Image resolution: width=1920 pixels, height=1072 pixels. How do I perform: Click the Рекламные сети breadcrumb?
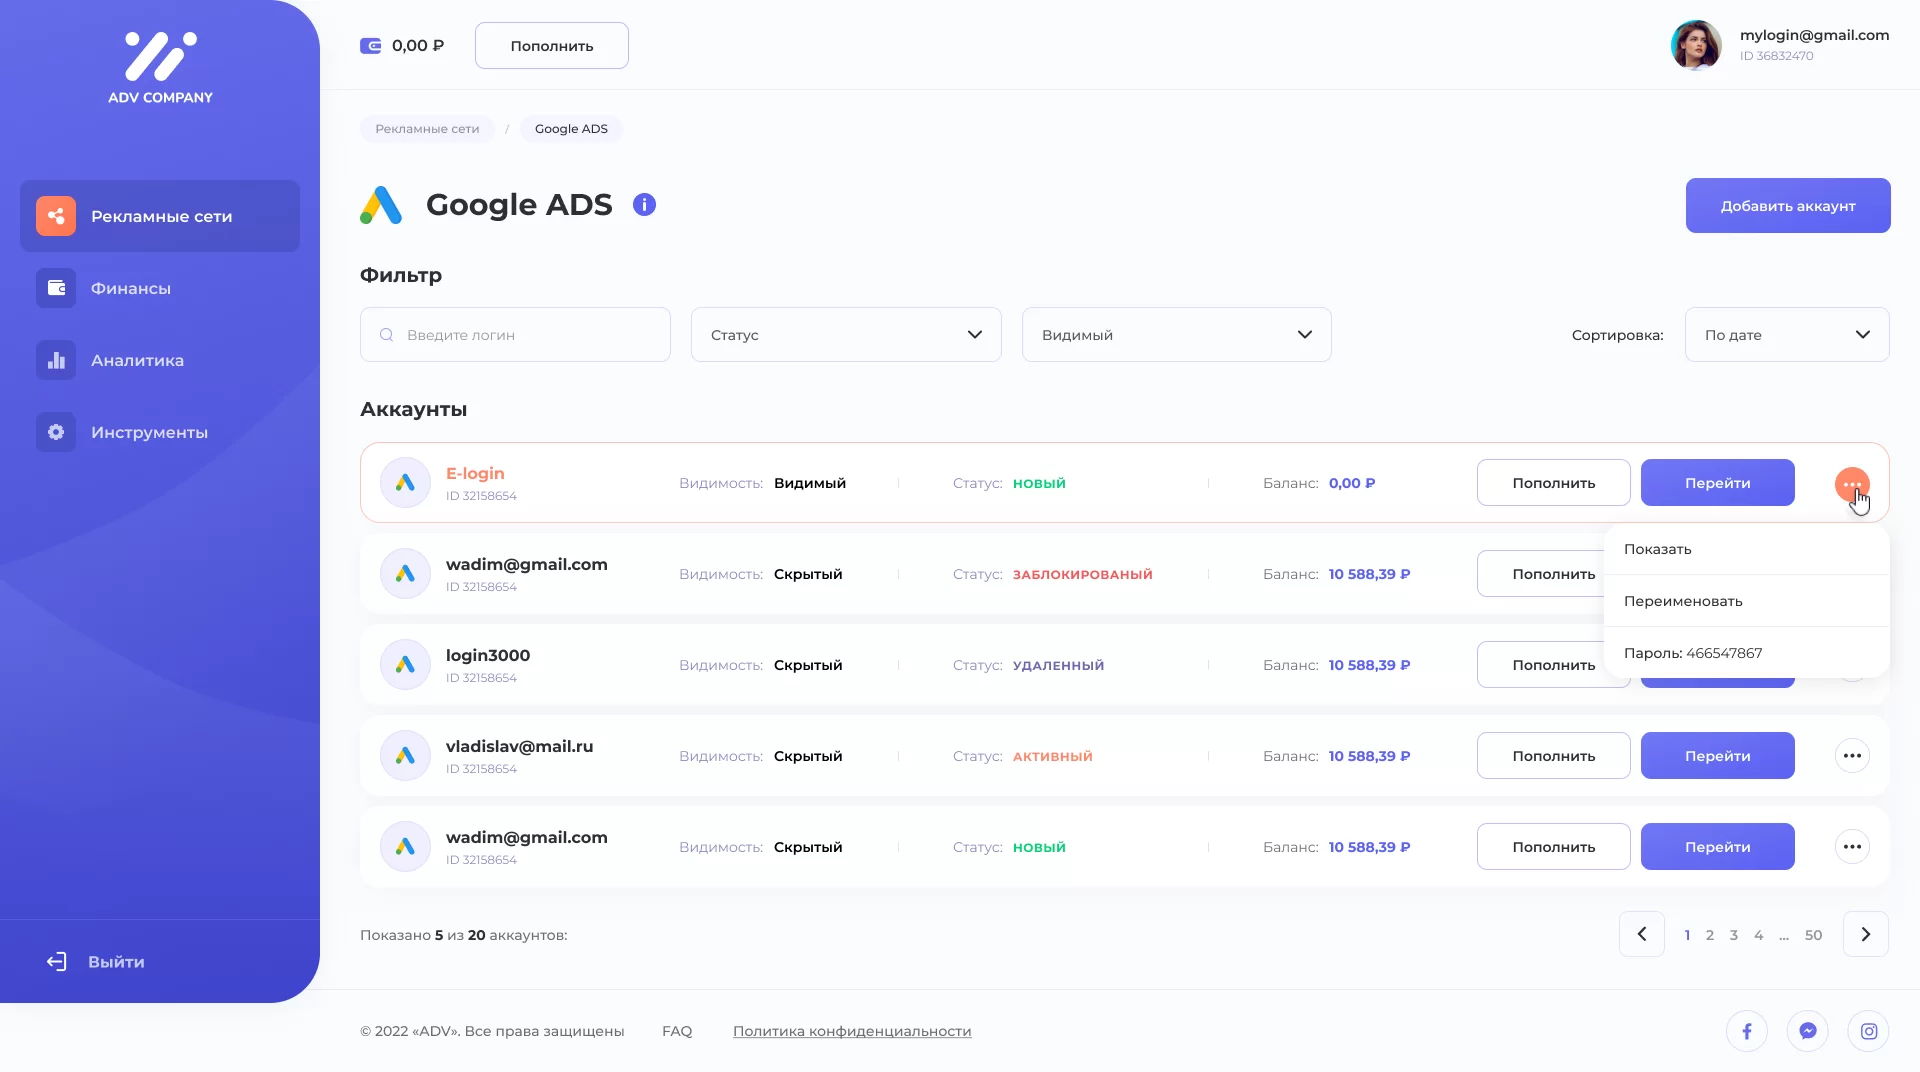click(x=427, y=129)
